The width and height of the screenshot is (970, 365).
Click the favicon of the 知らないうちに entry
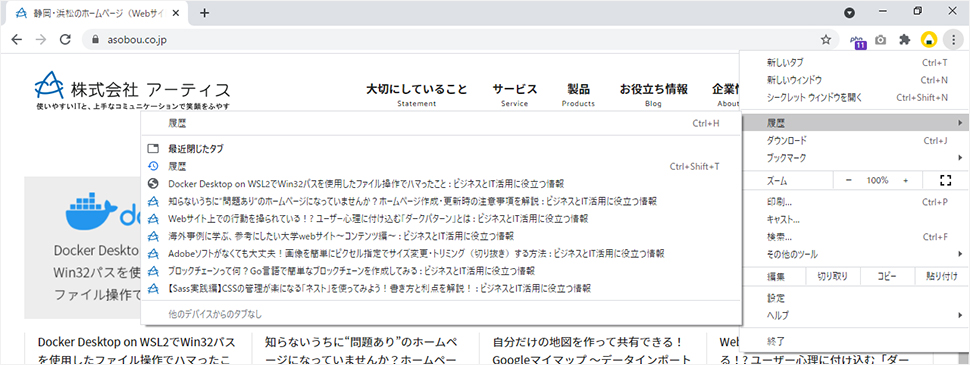(153, 201)
